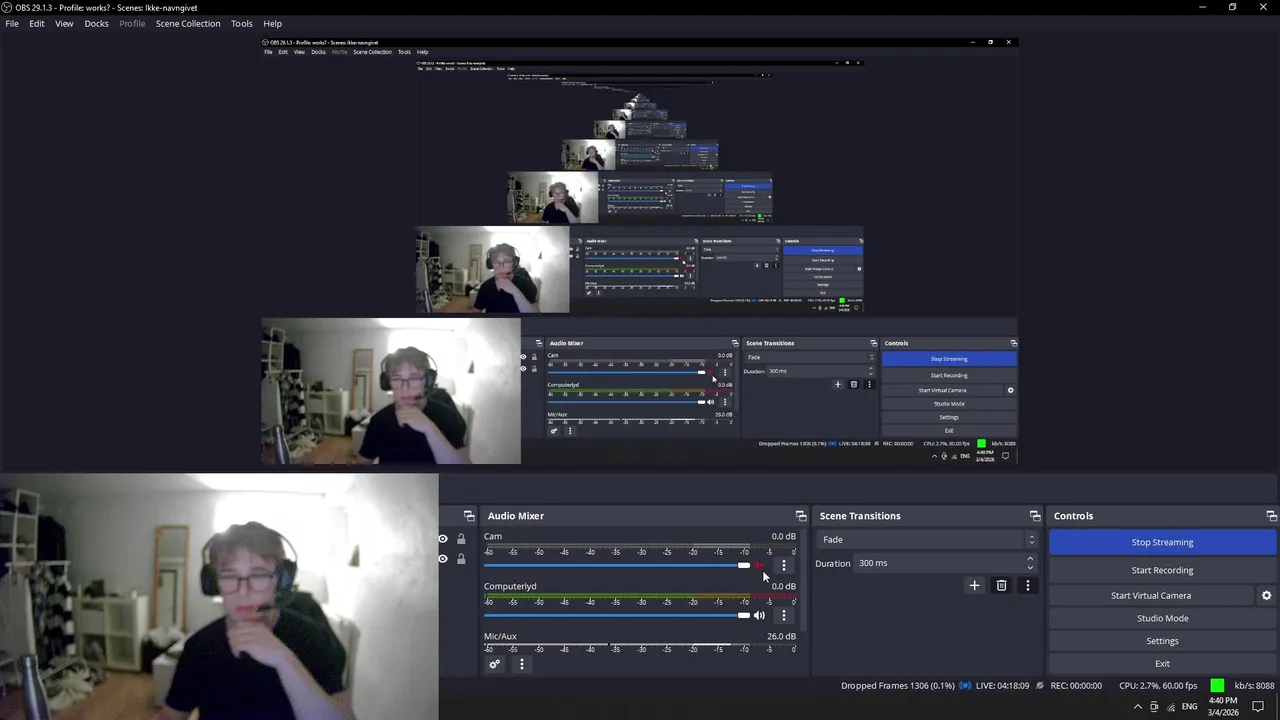Screen dimensions: 1280x720
Task: Open the Profile menu
Action: [132, 23]
